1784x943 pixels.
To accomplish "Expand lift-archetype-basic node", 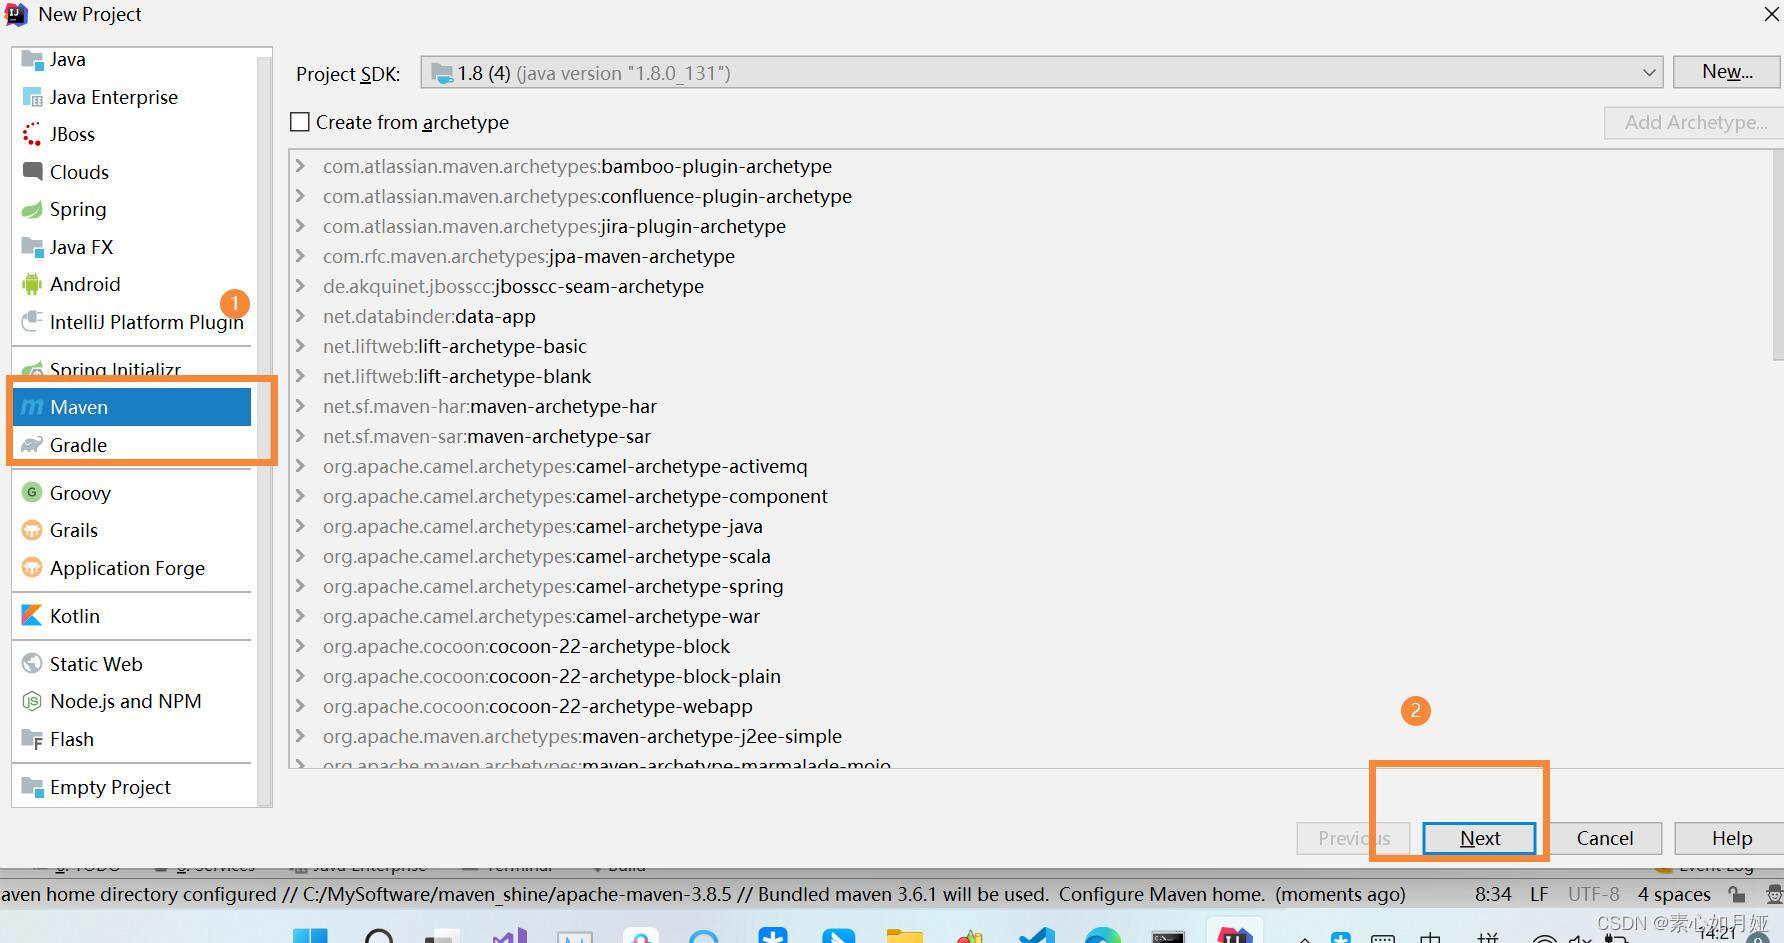I will tap(300, 346).
